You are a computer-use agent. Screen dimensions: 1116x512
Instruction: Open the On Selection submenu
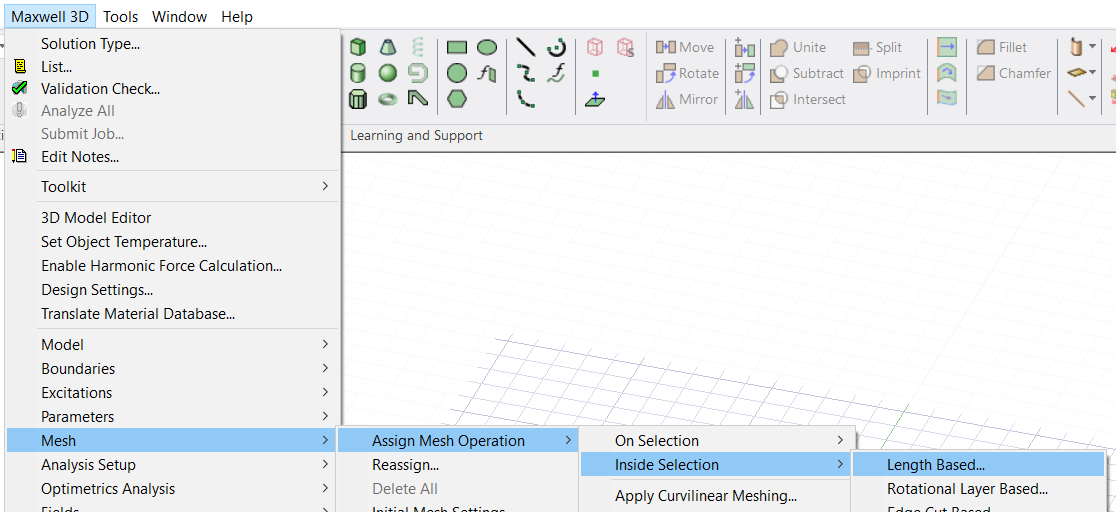pyautogui.click(x=715, y=441)
